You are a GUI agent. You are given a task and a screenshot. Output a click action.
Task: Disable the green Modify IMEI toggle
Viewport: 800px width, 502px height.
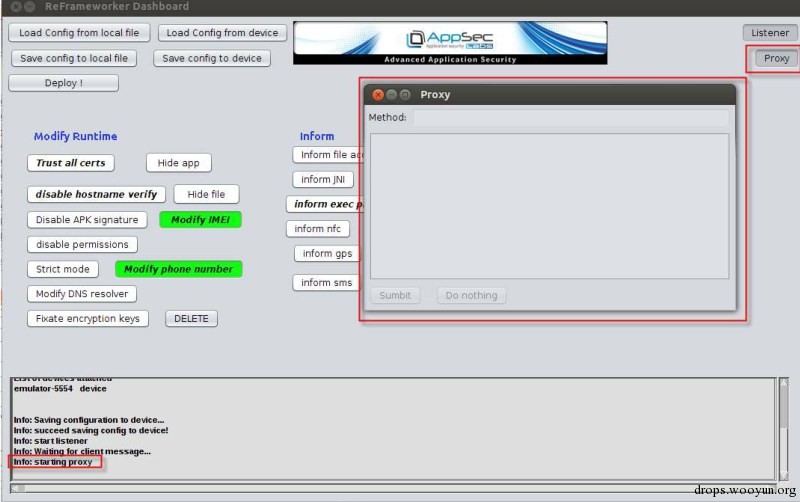[x=201, y=220]
